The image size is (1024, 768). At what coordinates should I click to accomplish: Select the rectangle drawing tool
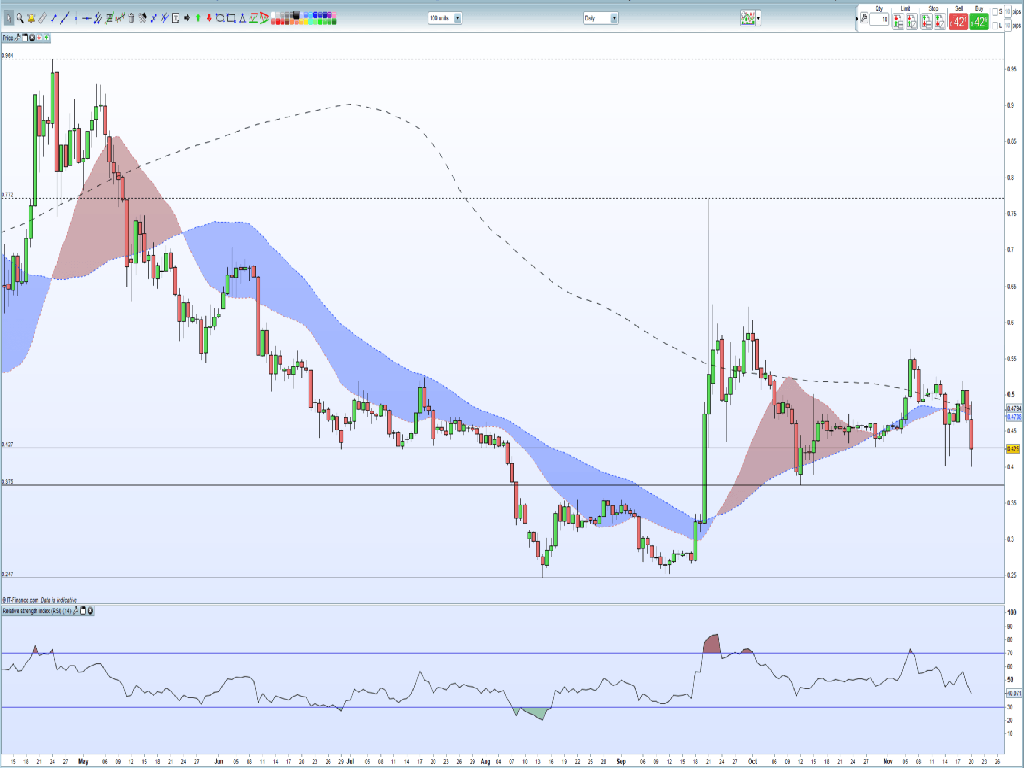coord(233,18)
